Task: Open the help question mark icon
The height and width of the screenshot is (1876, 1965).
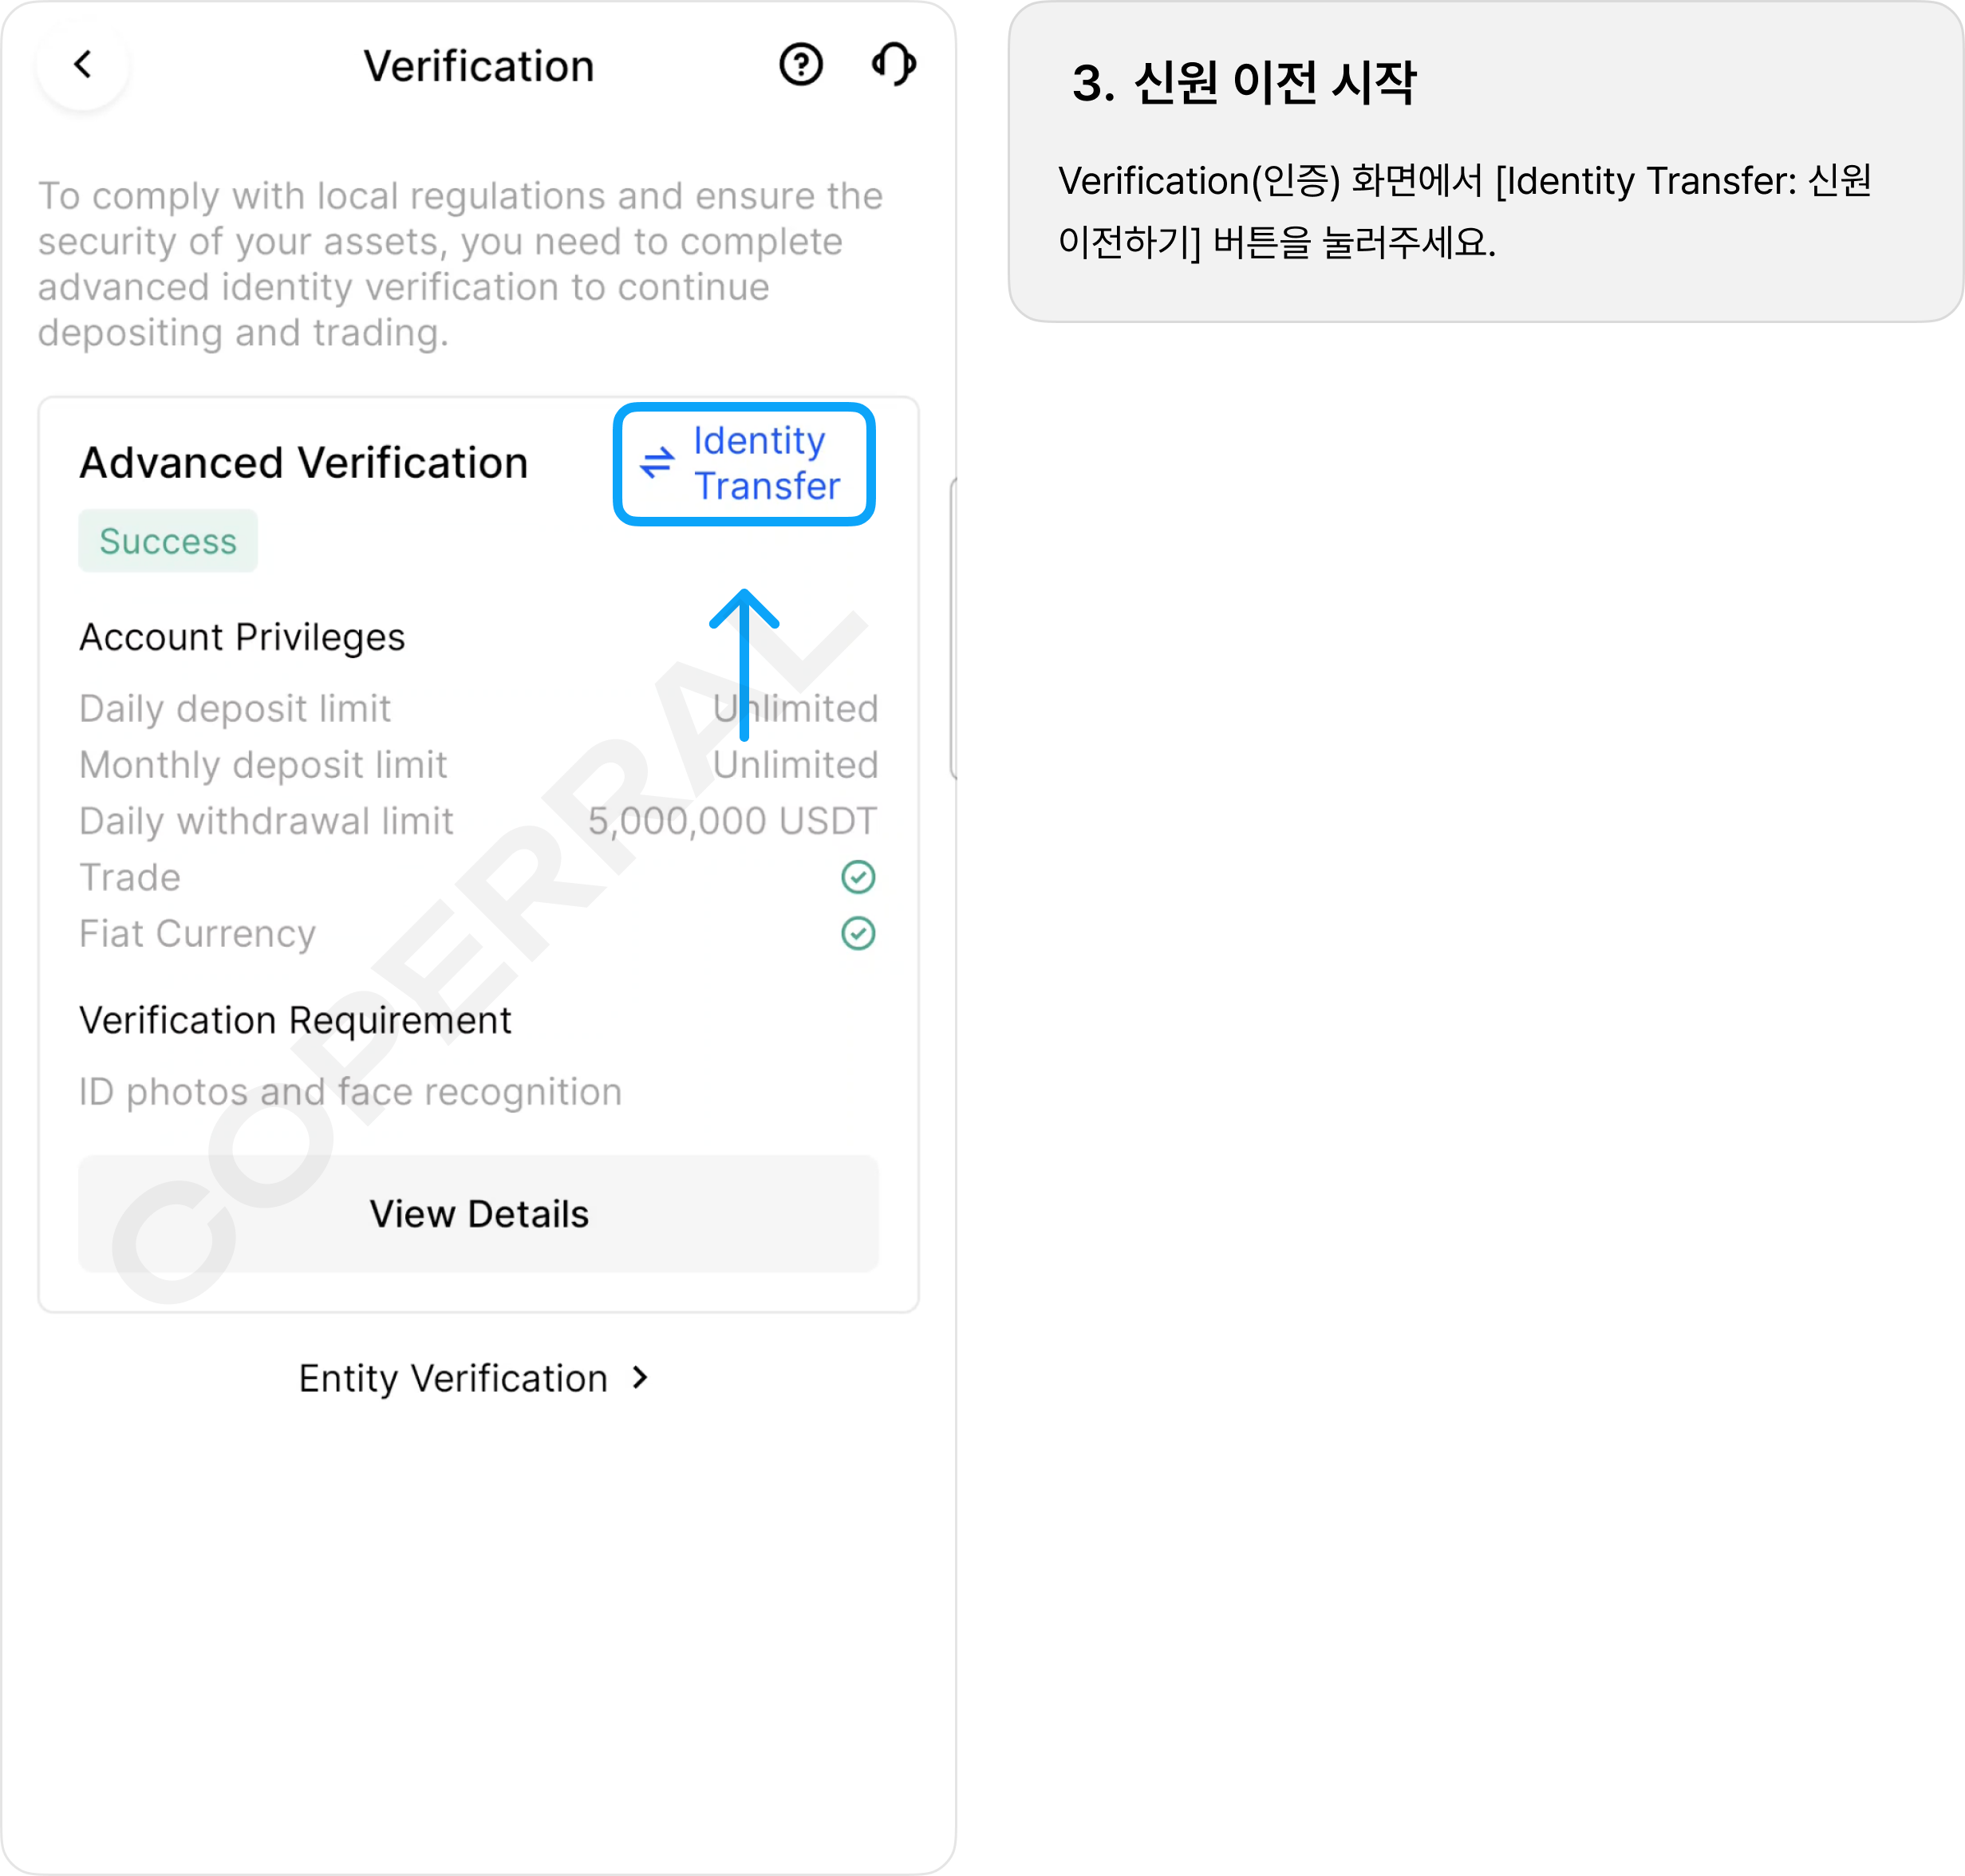Action: [800, 65]
